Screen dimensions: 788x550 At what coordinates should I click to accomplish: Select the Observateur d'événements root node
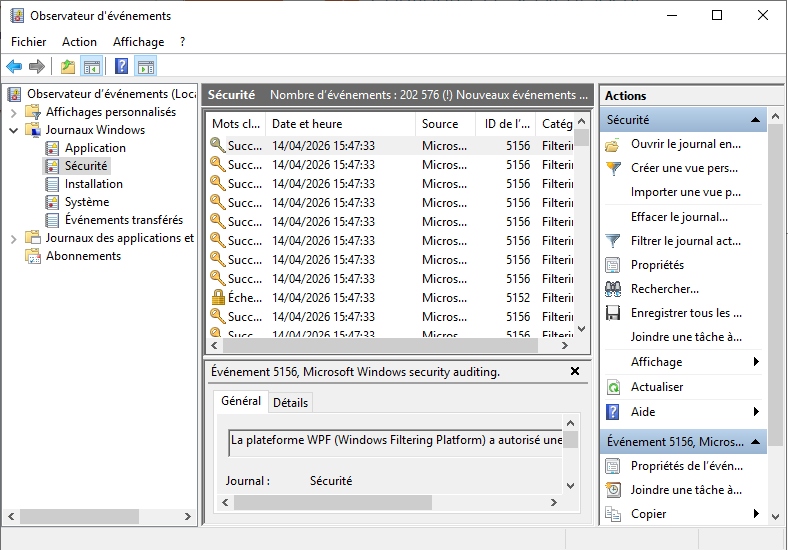coord(112,94)
